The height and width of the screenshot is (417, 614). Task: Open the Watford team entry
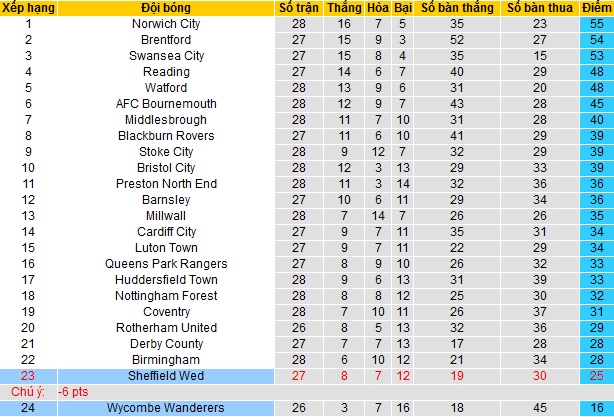tap(165, 88)
